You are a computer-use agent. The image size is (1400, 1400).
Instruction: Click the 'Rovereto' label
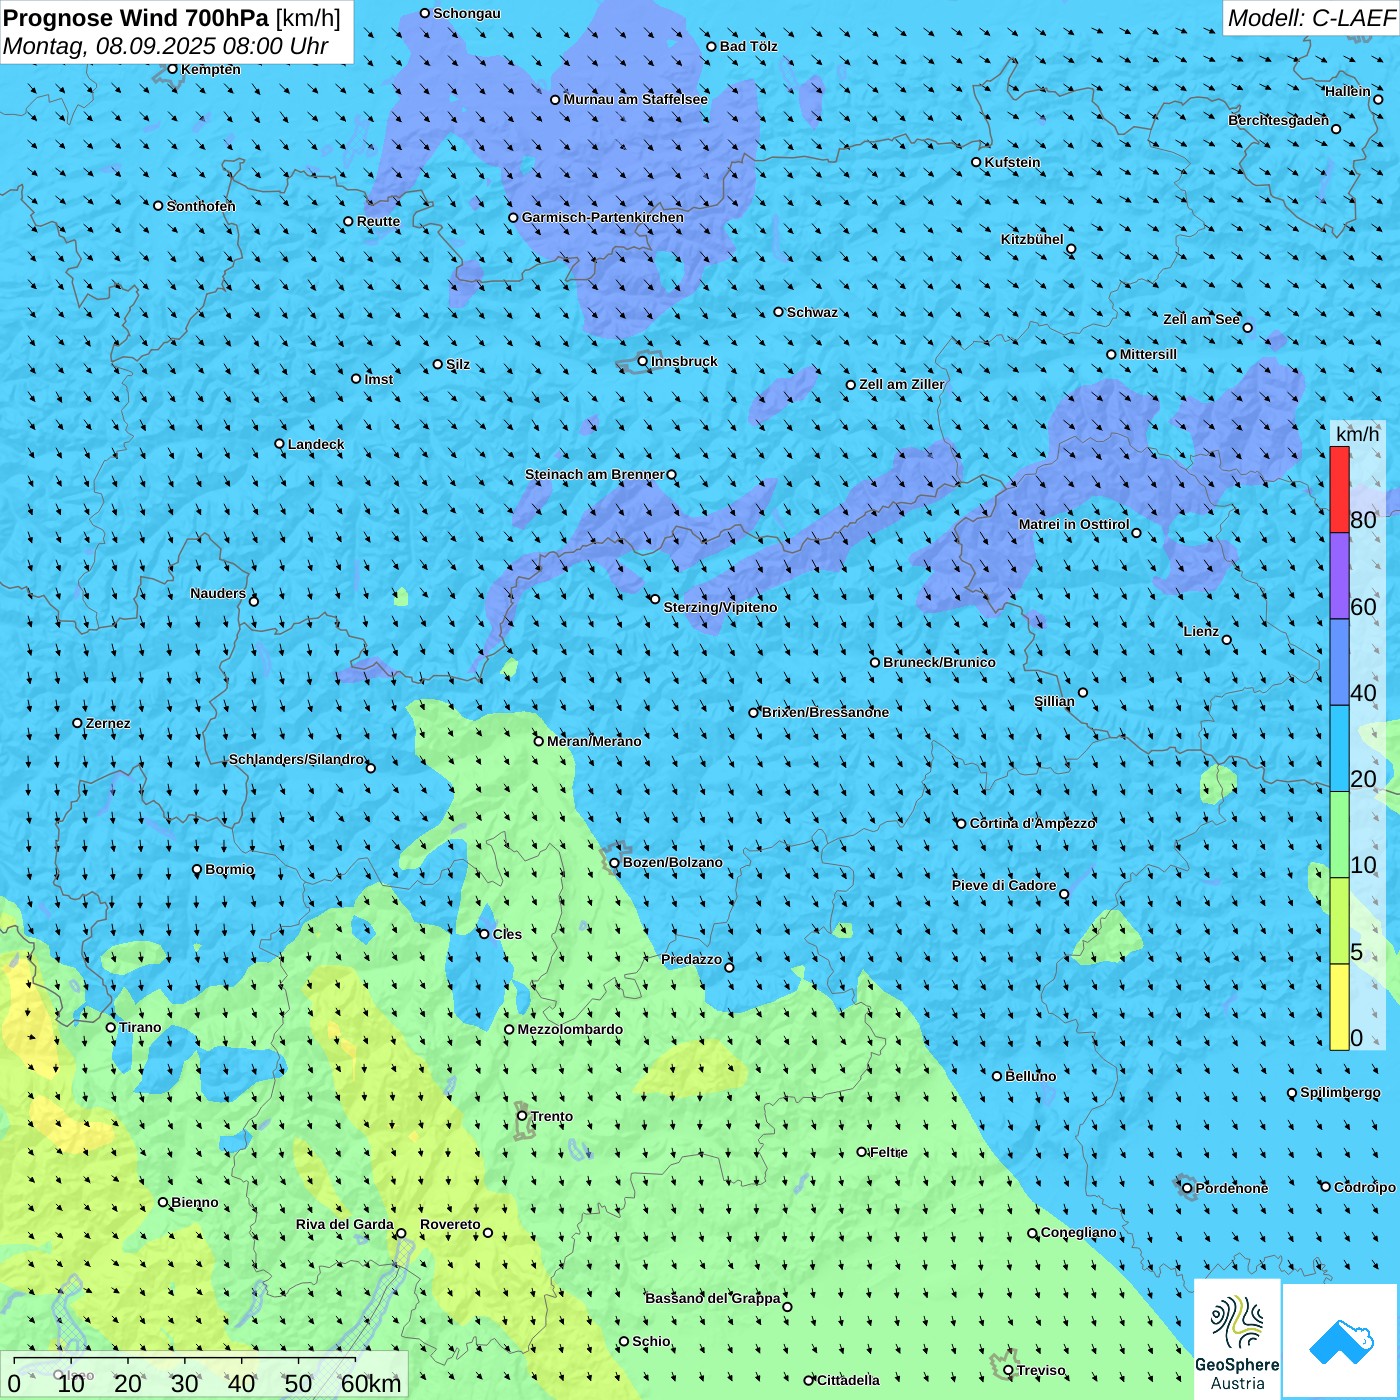(x=451, y=1224)
